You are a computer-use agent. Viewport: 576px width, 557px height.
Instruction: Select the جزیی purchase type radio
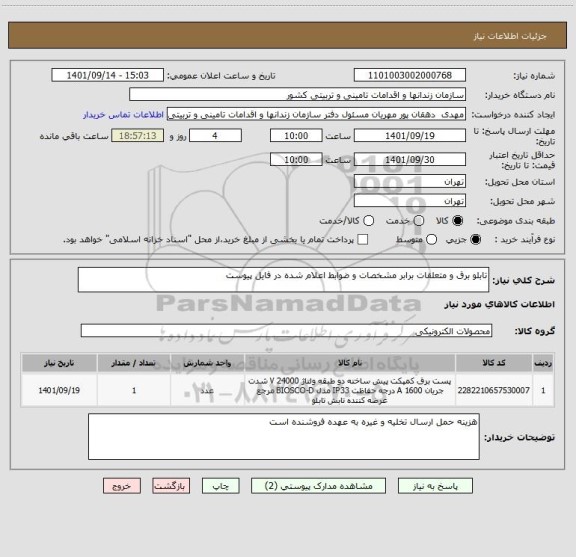pos(475,240)
